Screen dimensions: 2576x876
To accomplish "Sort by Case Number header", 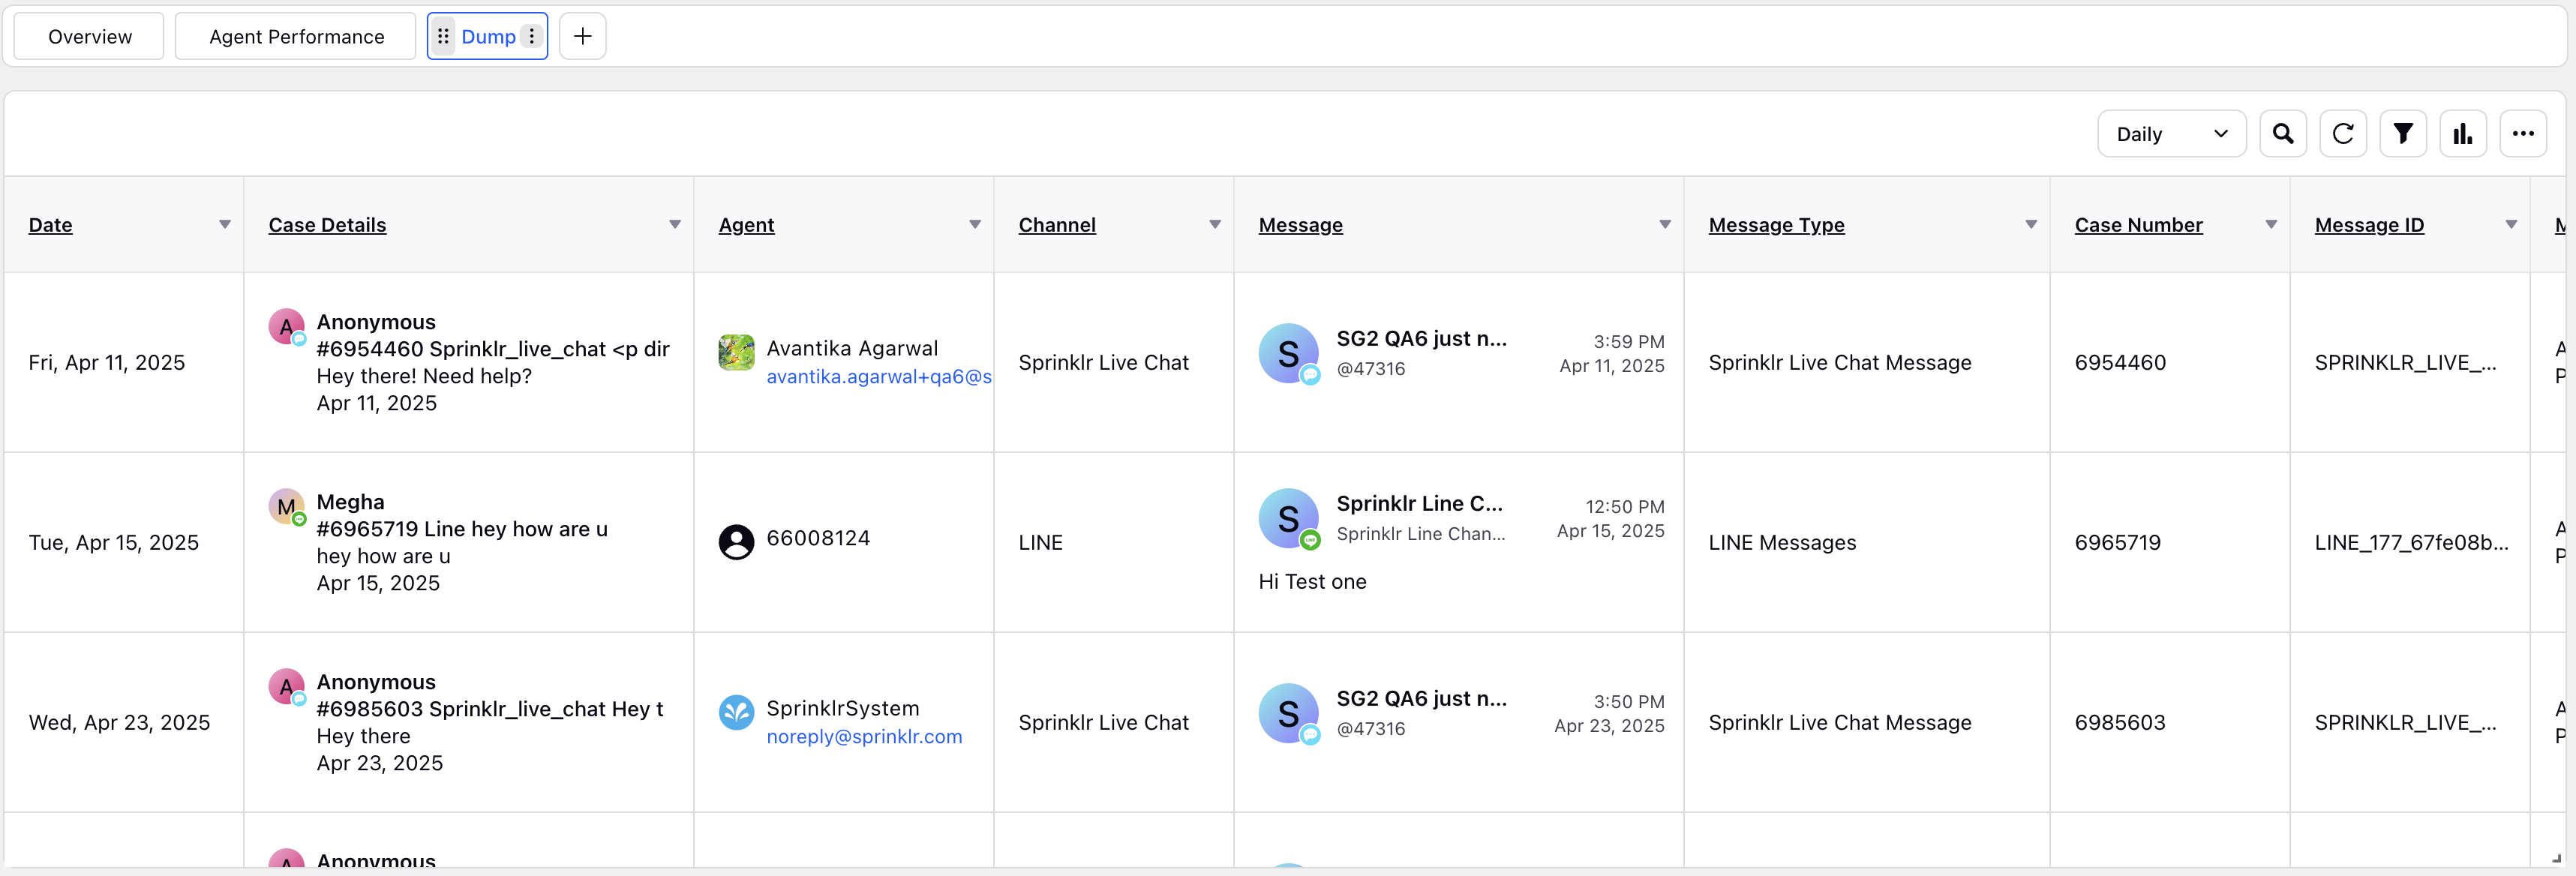I will click(x=2138, y=225).
